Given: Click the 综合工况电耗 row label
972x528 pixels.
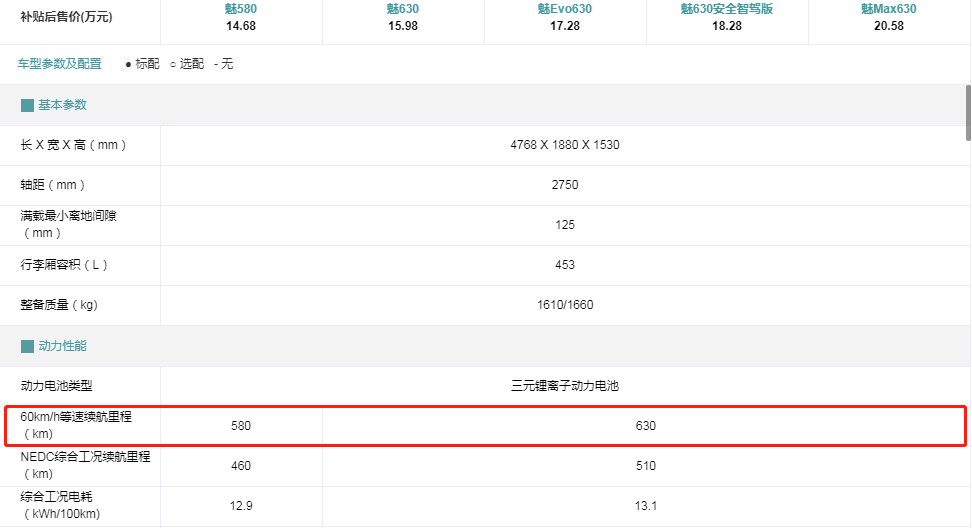Looking at the screenshot, I should 60,505.
